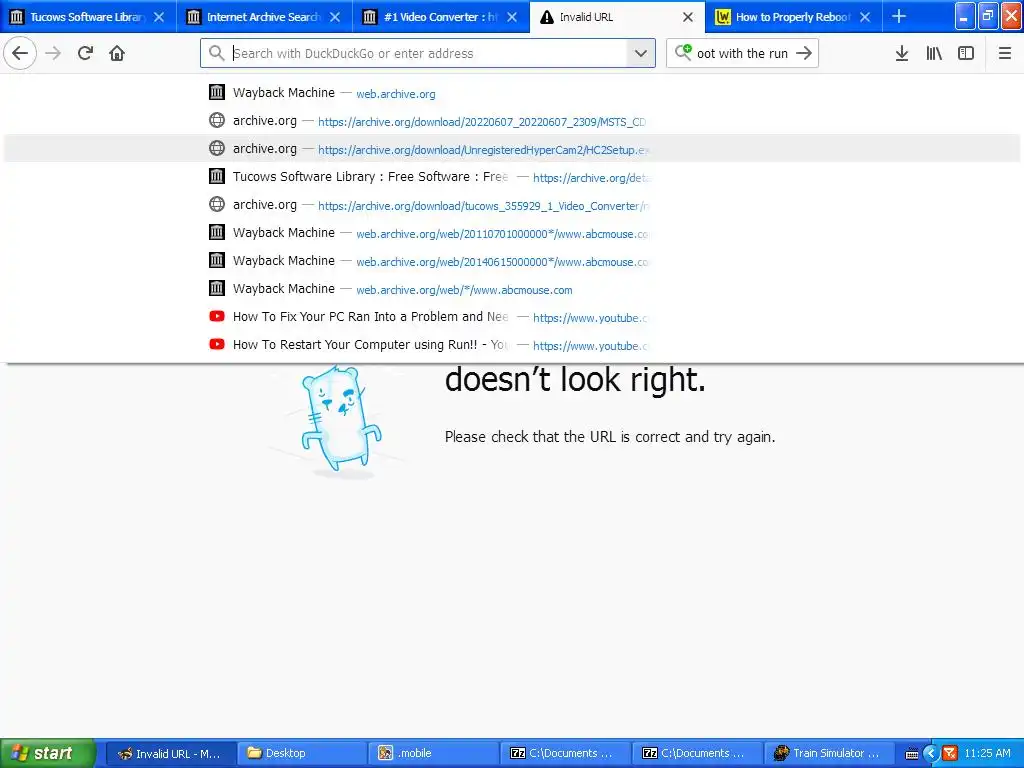1024x768 pixels.
Task: Open the Firefox hamburger menu
Action: pos(1004,53)
